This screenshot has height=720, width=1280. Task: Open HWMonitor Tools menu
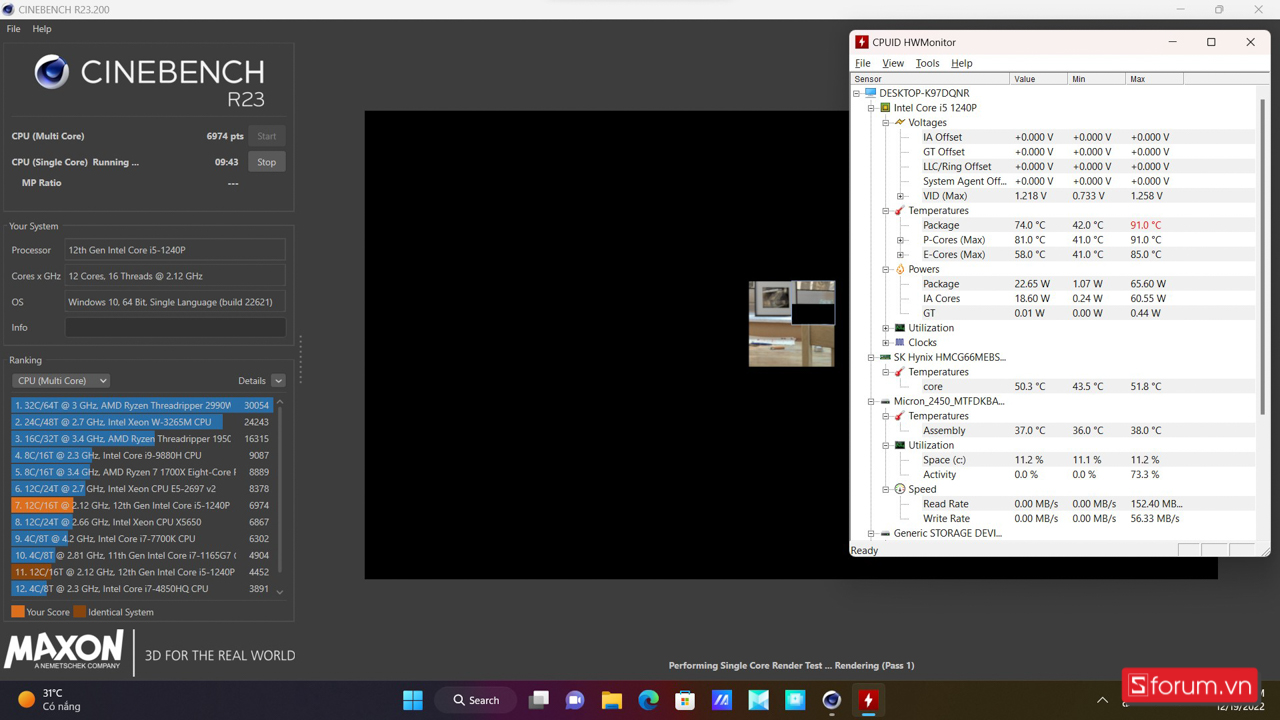927,63
